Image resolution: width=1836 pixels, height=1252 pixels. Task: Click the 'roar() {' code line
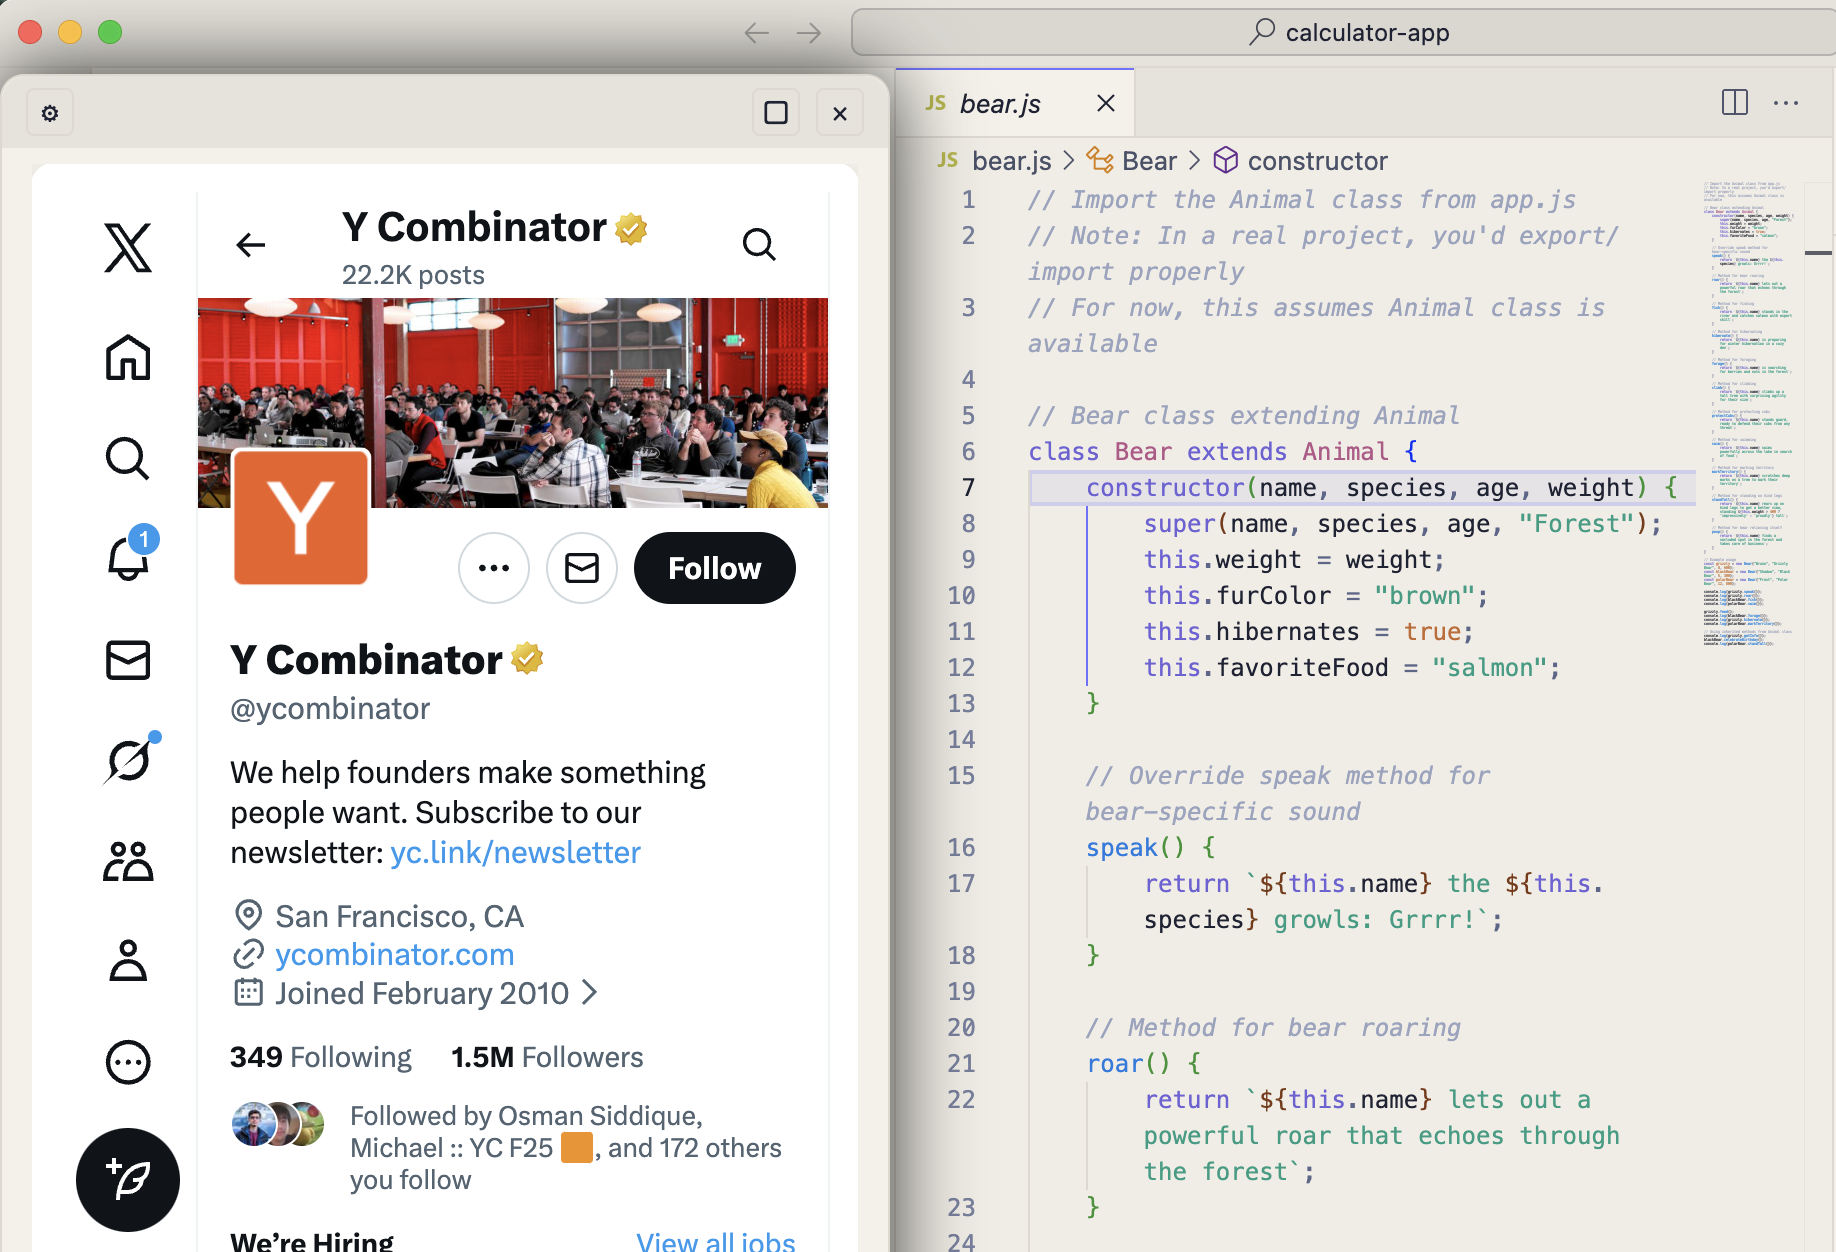(x=1144, y=1063)
